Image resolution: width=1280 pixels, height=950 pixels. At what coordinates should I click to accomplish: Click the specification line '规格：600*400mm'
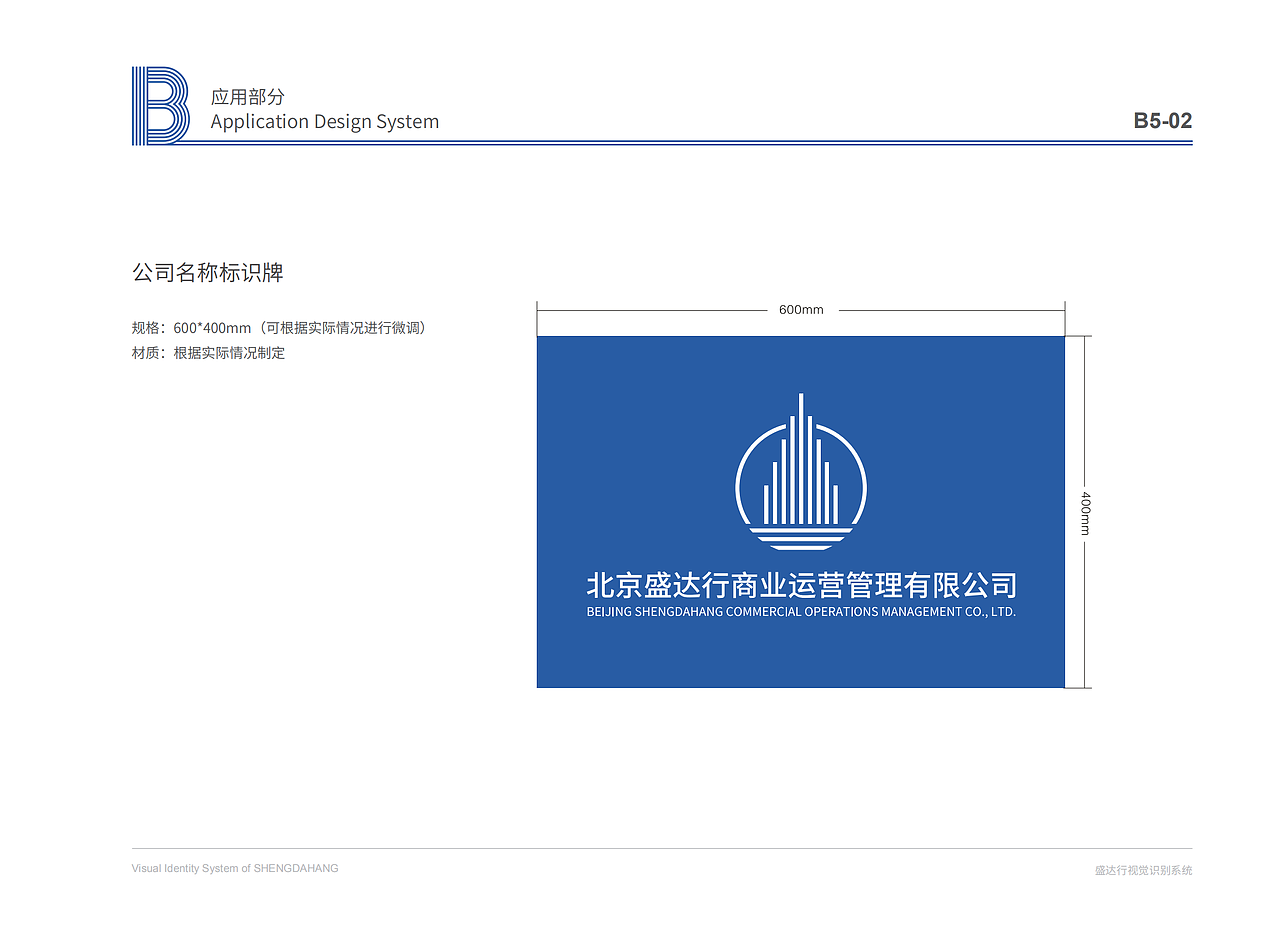280,328
